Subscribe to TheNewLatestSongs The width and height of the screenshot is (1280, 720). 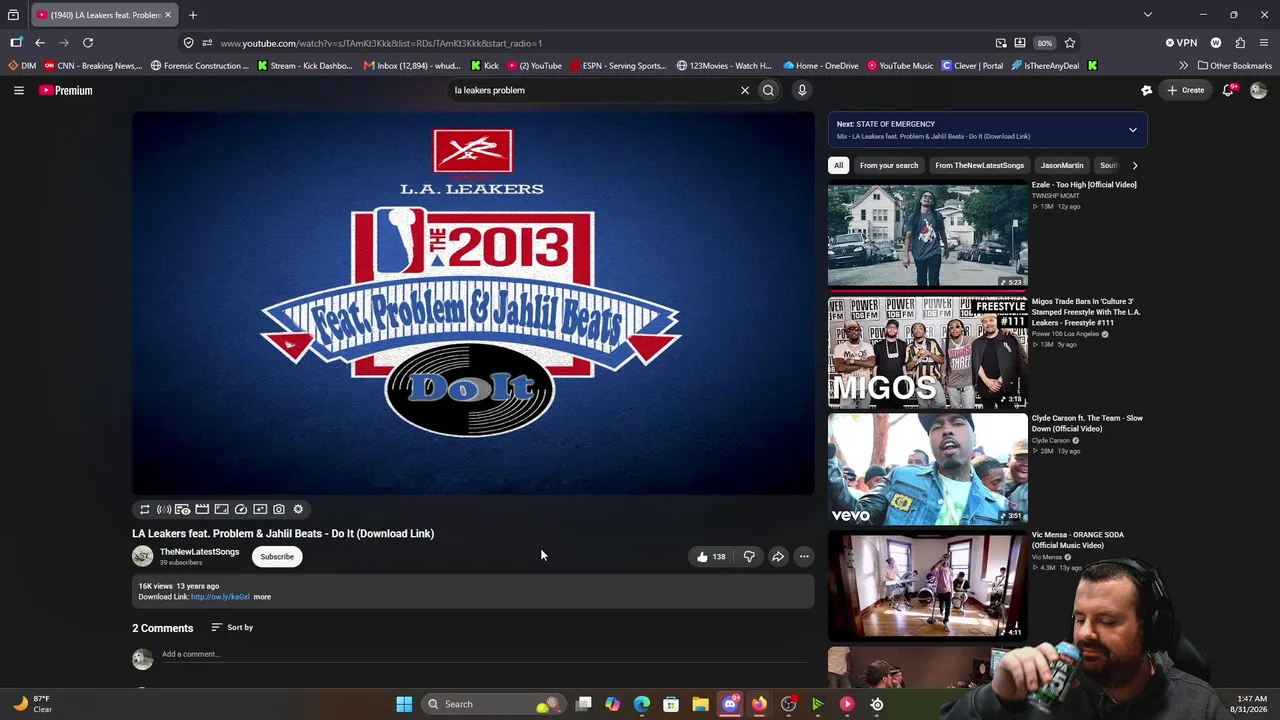pos(277,557)
